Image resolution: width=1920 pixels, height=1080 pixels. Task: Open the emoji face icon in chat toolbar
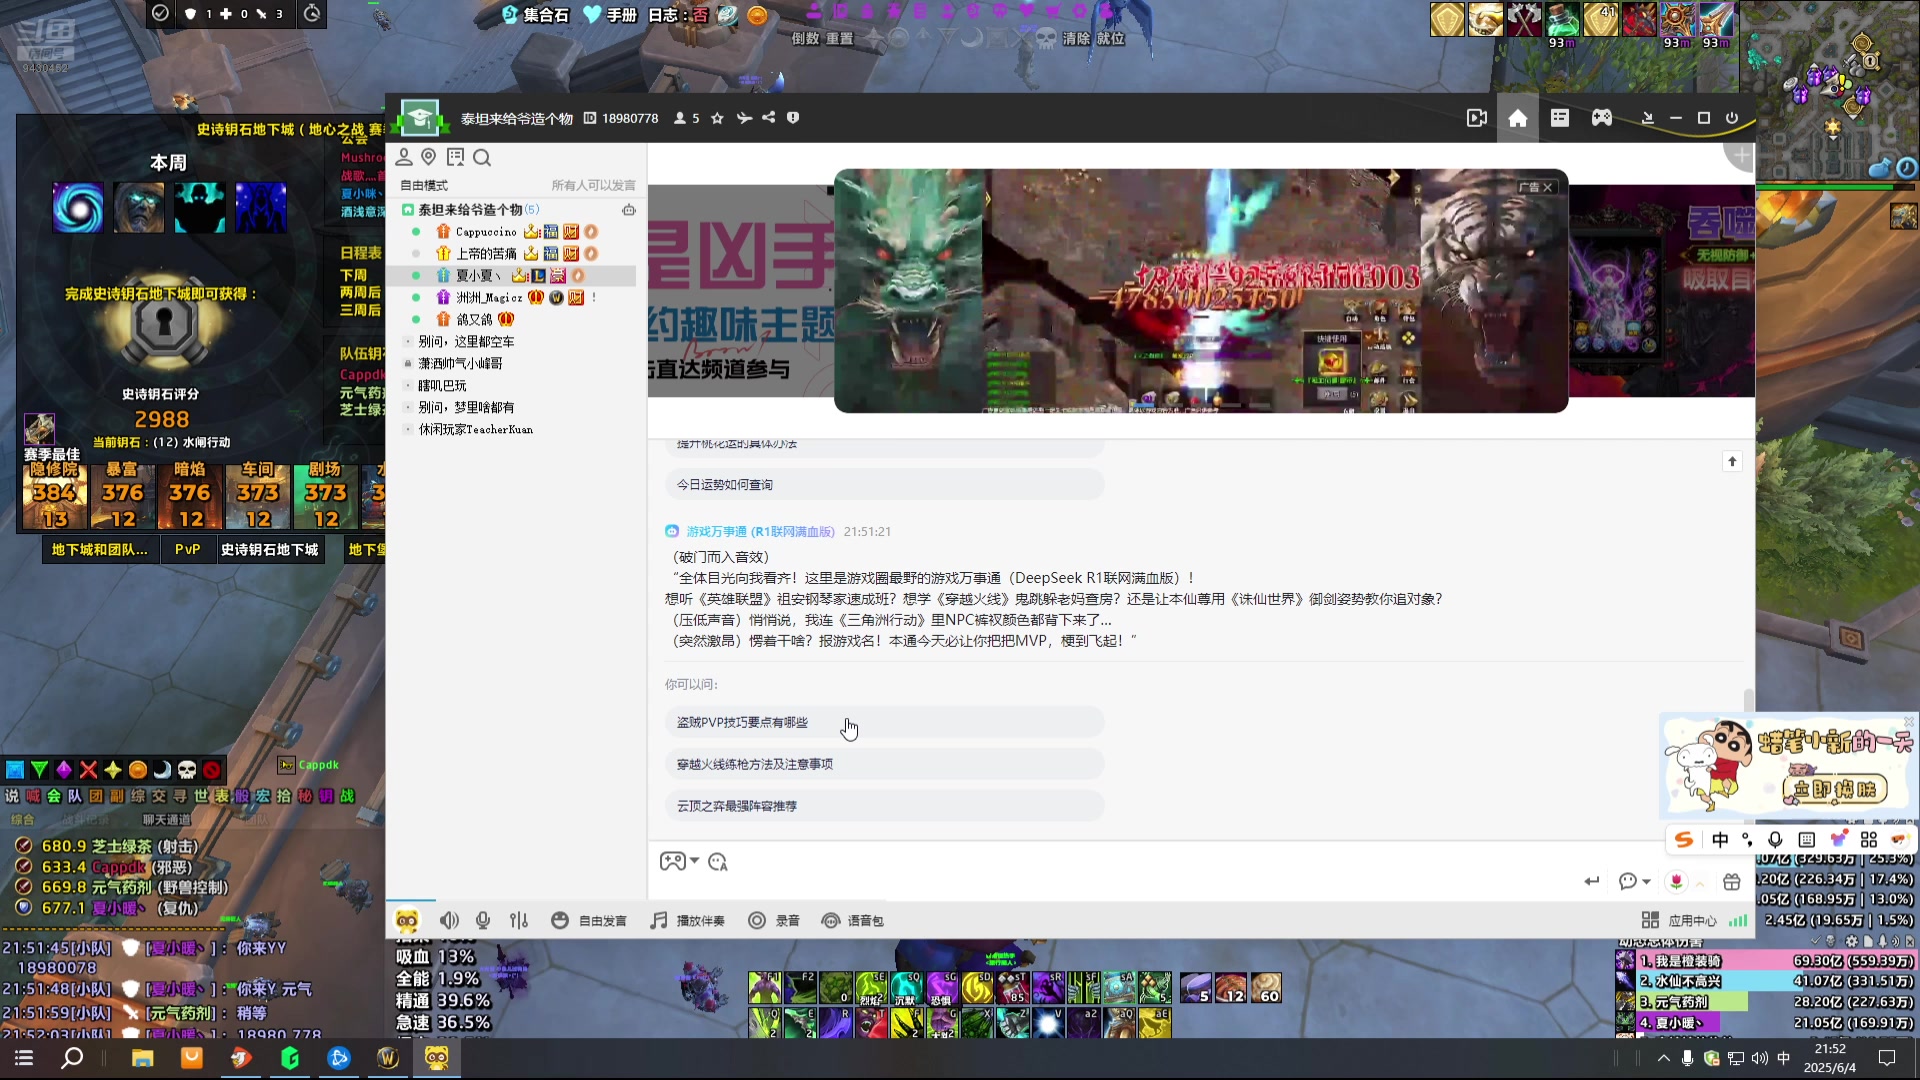[717, 861]
